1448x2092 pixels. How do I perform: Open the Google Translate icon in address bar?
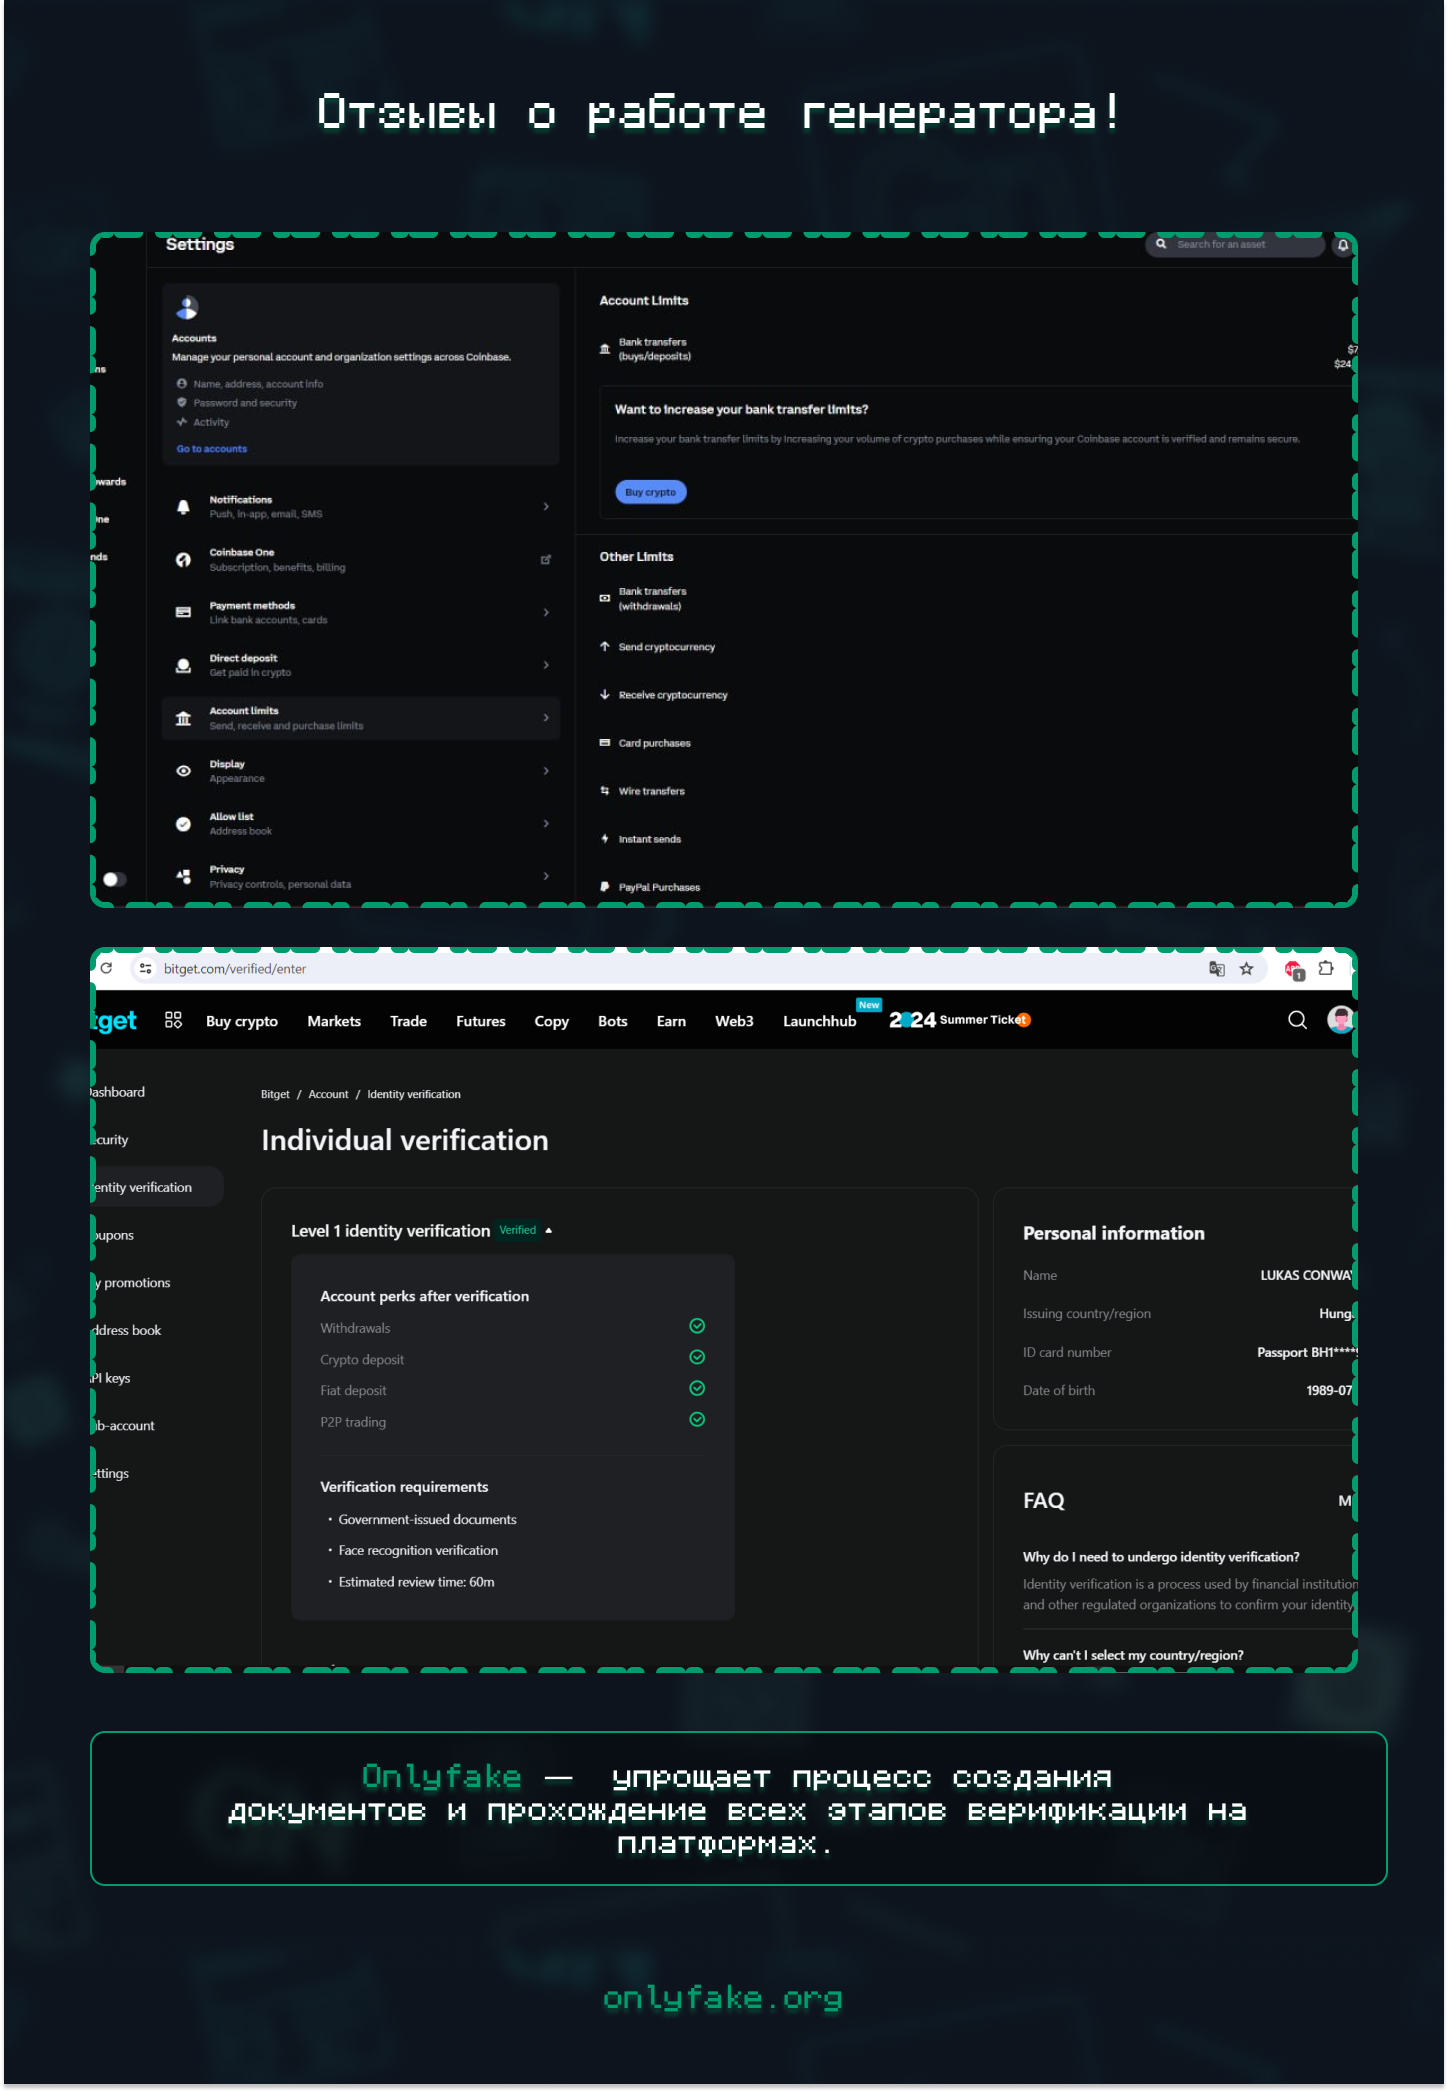[1216, 968]
